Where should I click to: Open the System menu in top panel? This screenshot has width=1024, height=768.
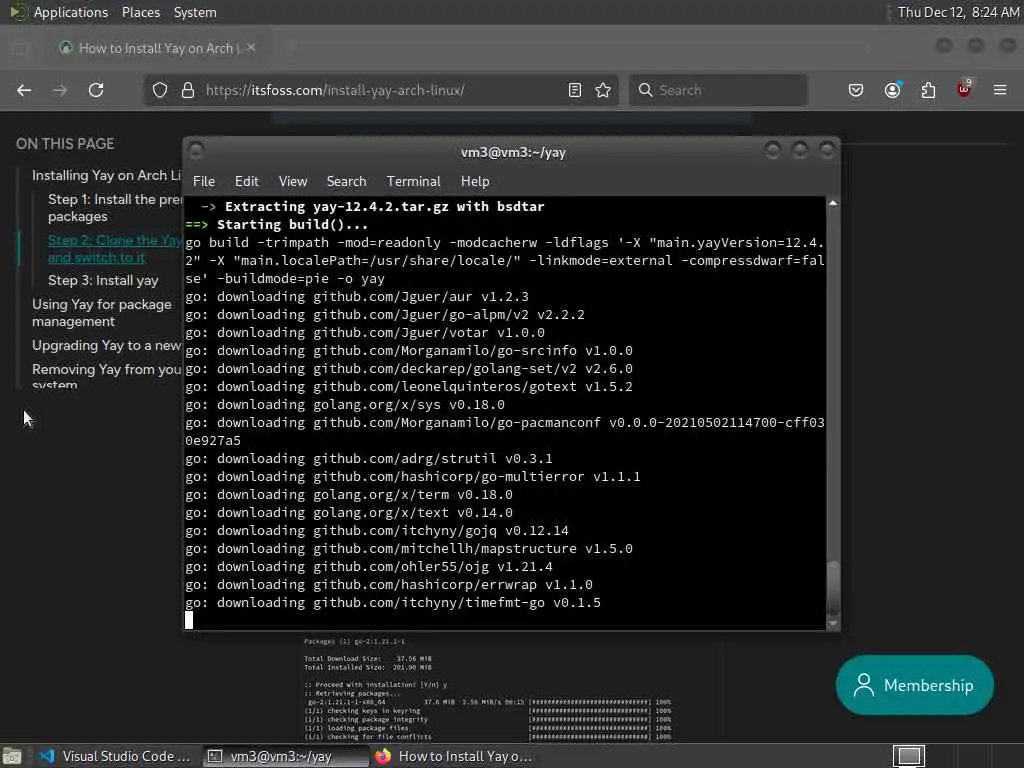coord(195,12)
